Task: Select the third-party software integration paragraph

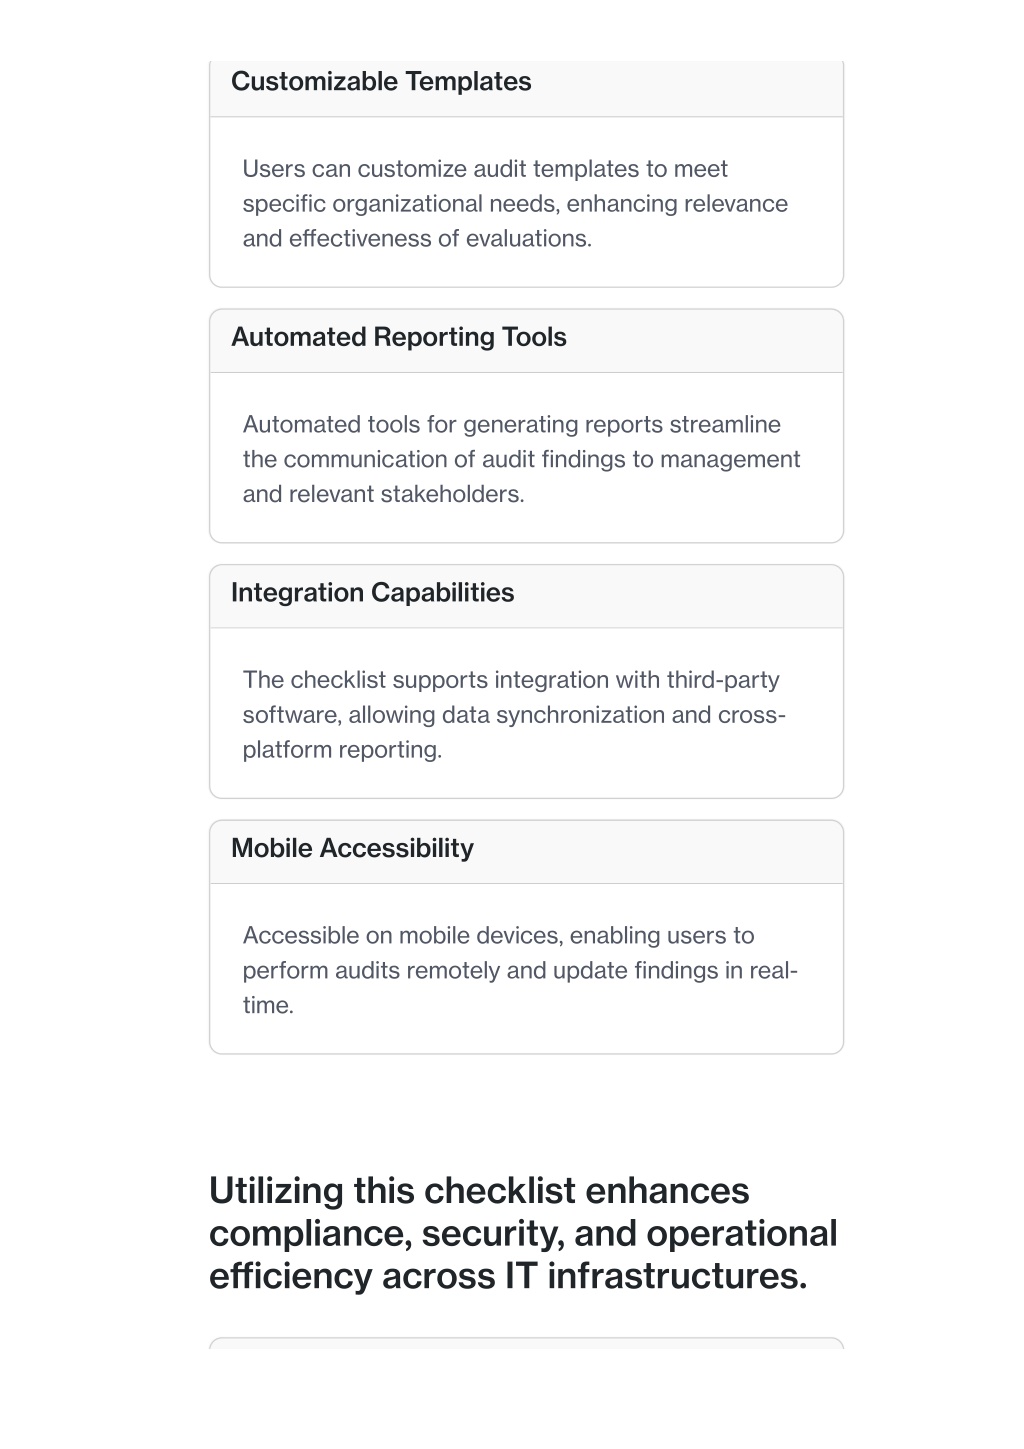Action: tap(514, 715)
